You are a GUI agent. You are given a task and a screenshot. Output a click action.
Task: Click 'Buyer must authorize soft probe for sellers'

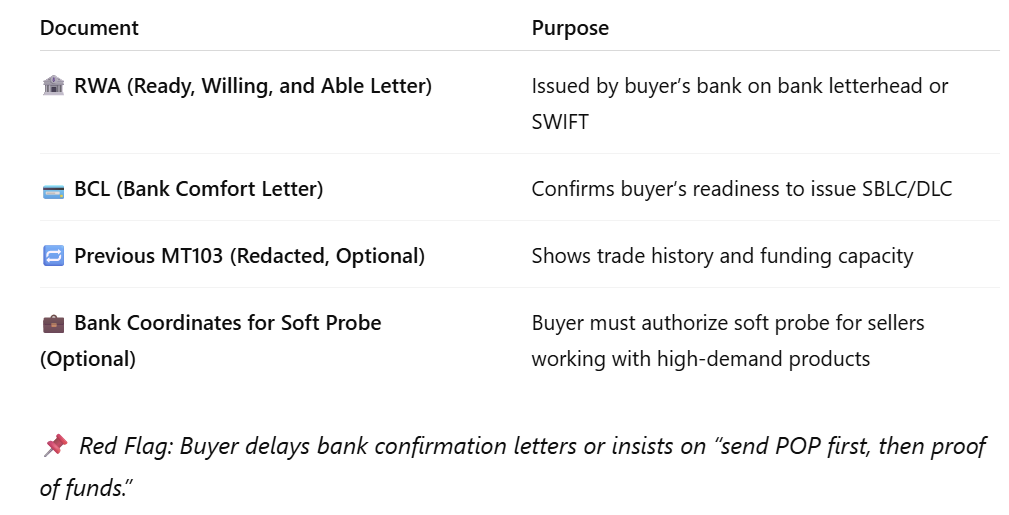[728, 323]
